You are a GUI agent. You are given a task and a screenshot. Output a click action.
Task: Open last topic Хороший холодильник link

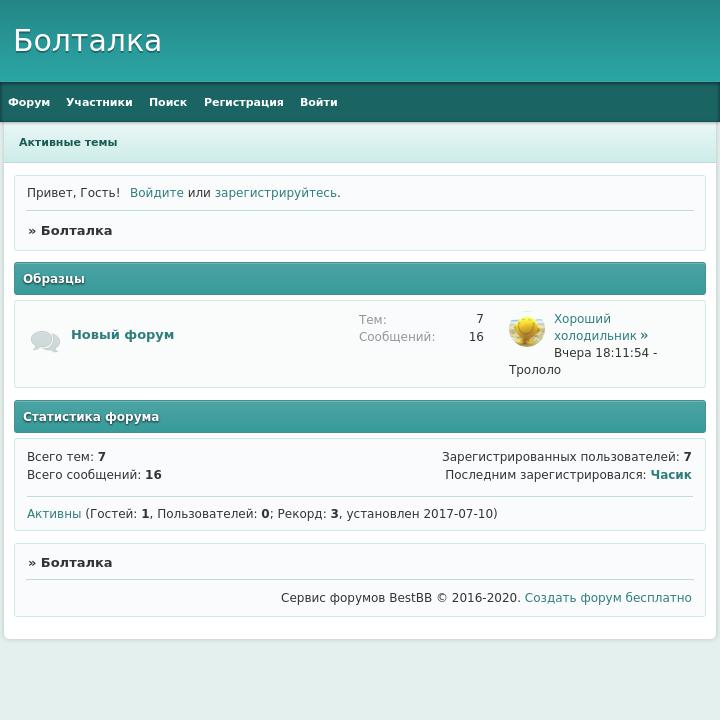[601, 327]
